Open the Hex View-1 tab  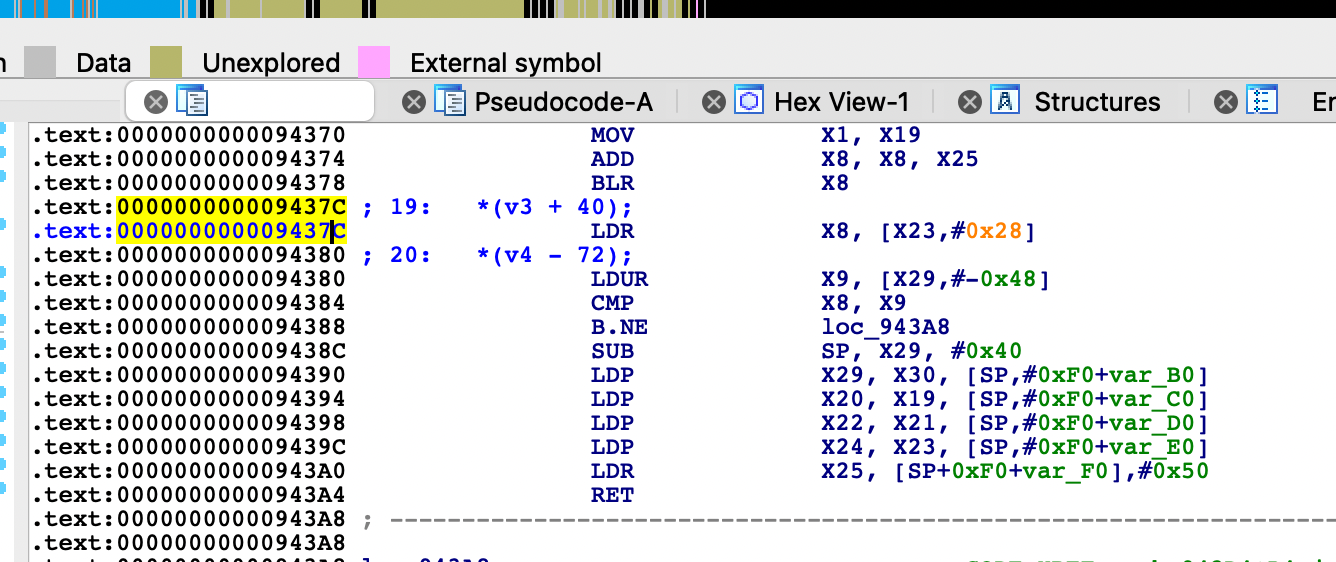(841, 102)
